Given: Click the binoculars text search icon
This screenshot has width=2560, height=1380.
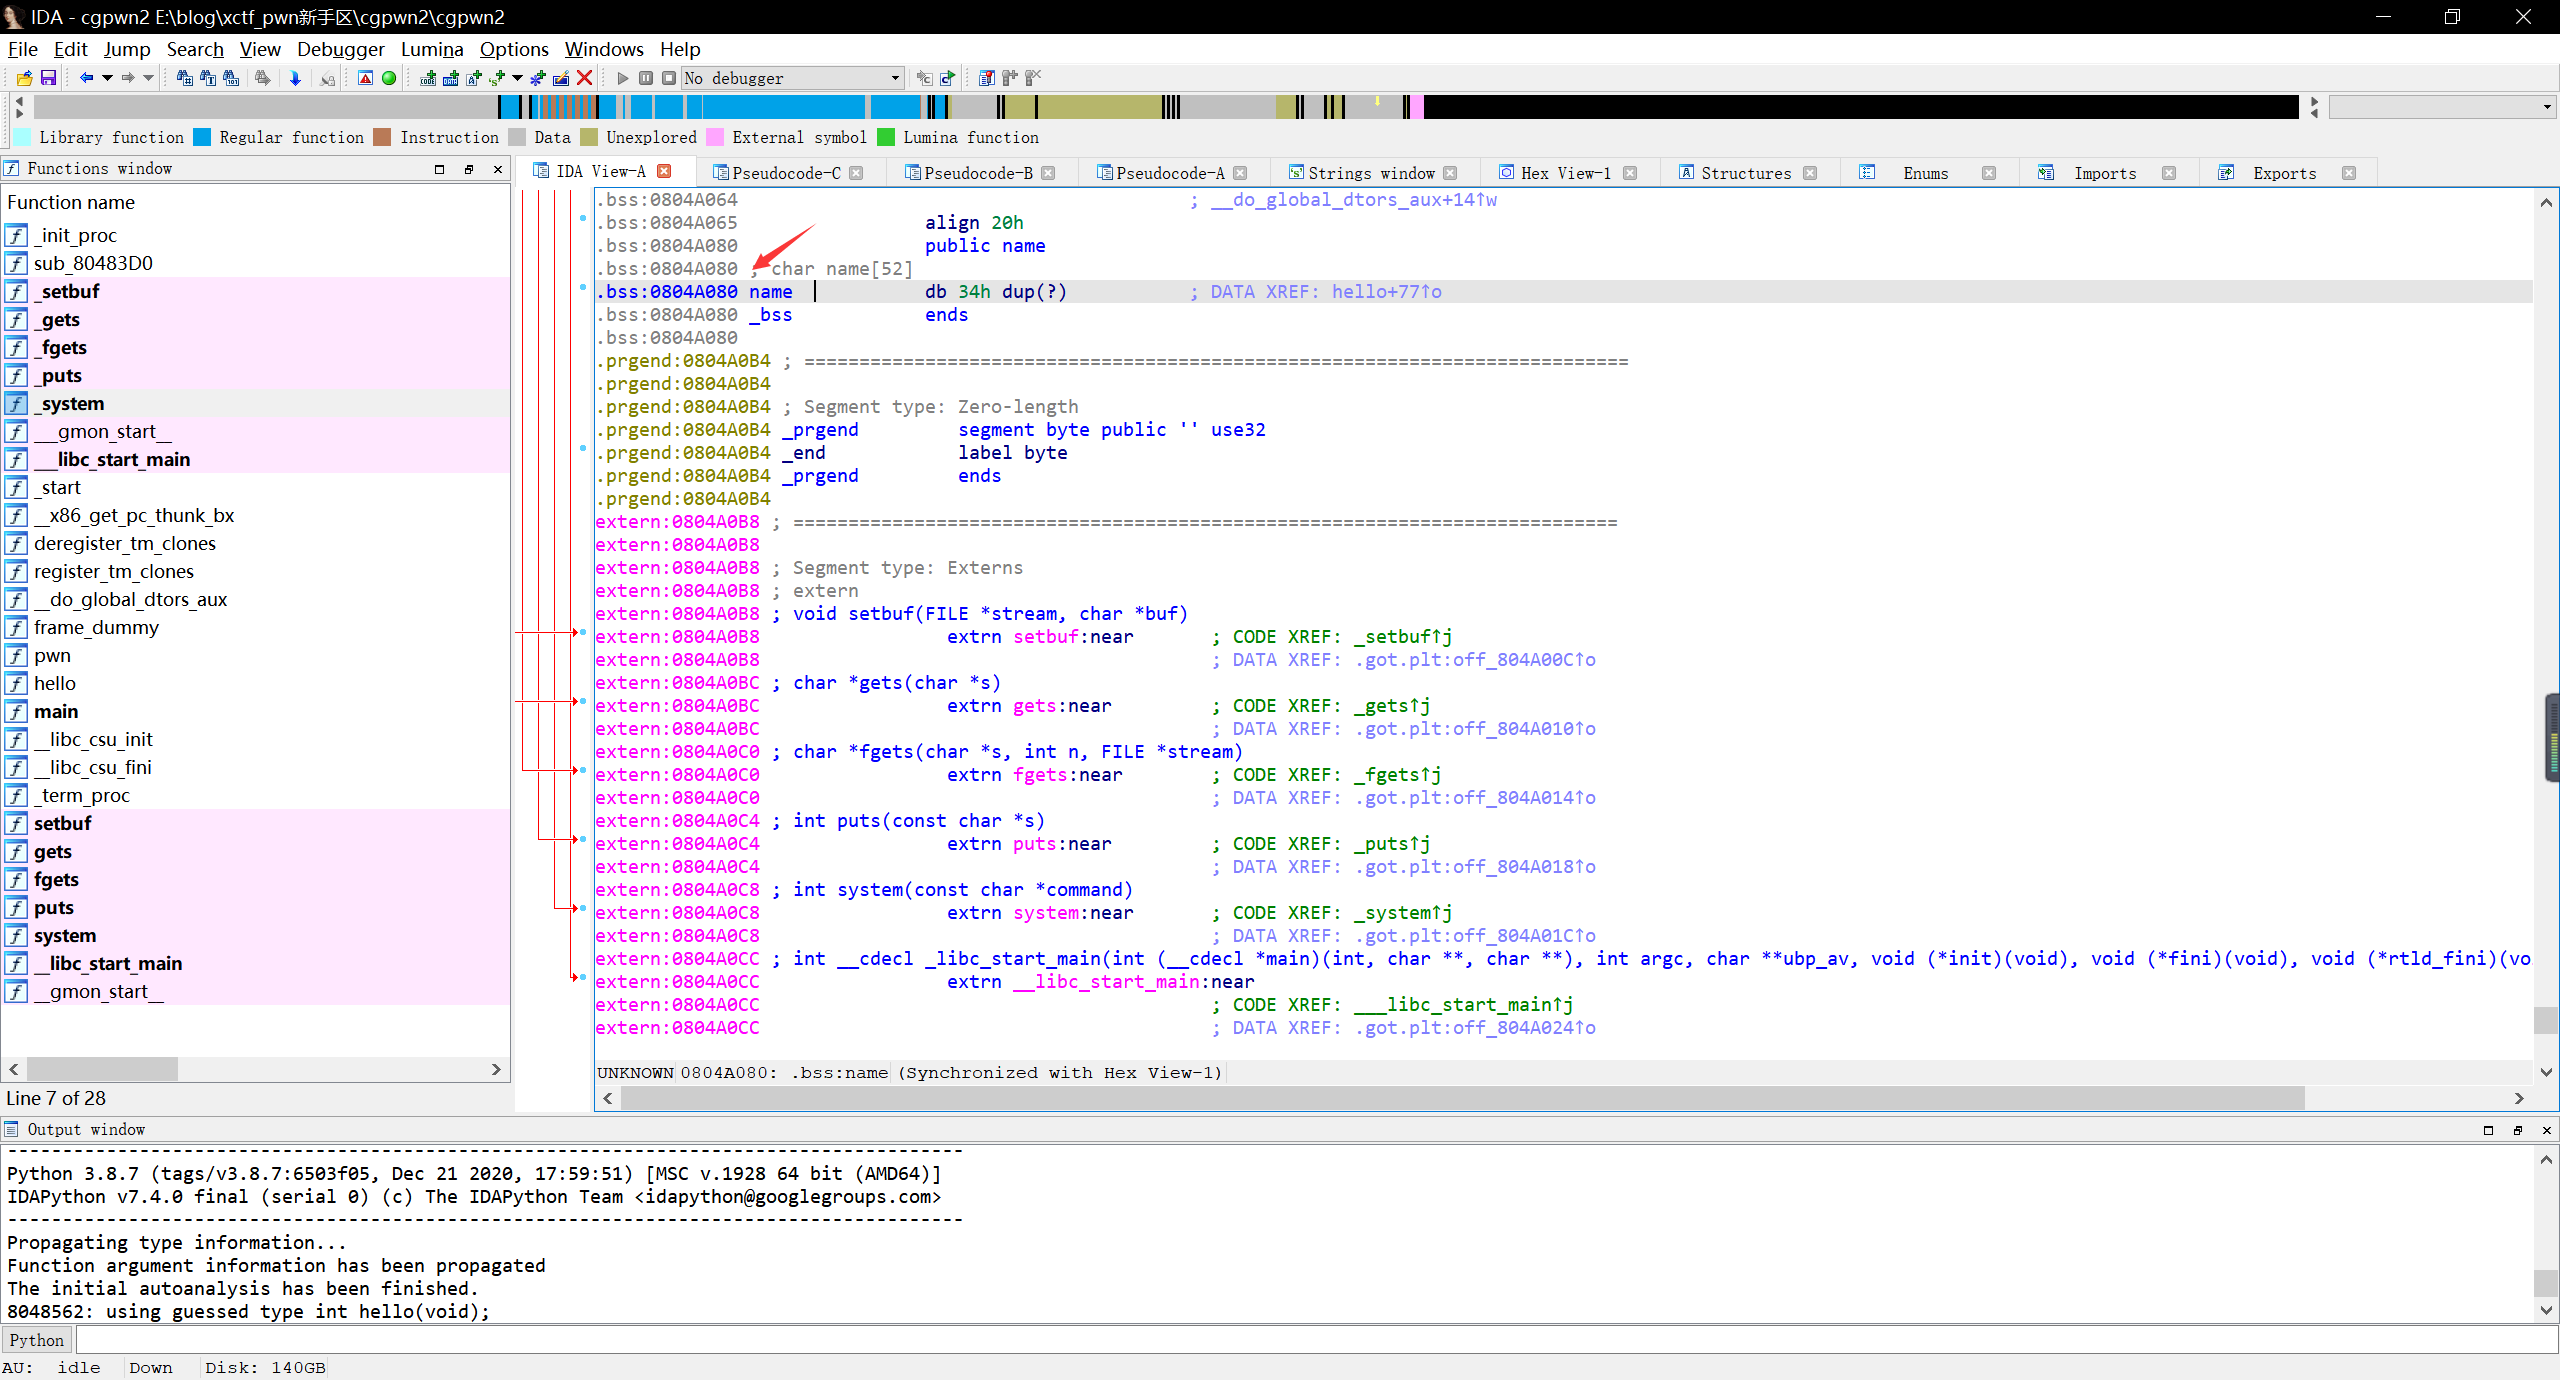Looking at the screenshot, I should [x=208, y=78].
